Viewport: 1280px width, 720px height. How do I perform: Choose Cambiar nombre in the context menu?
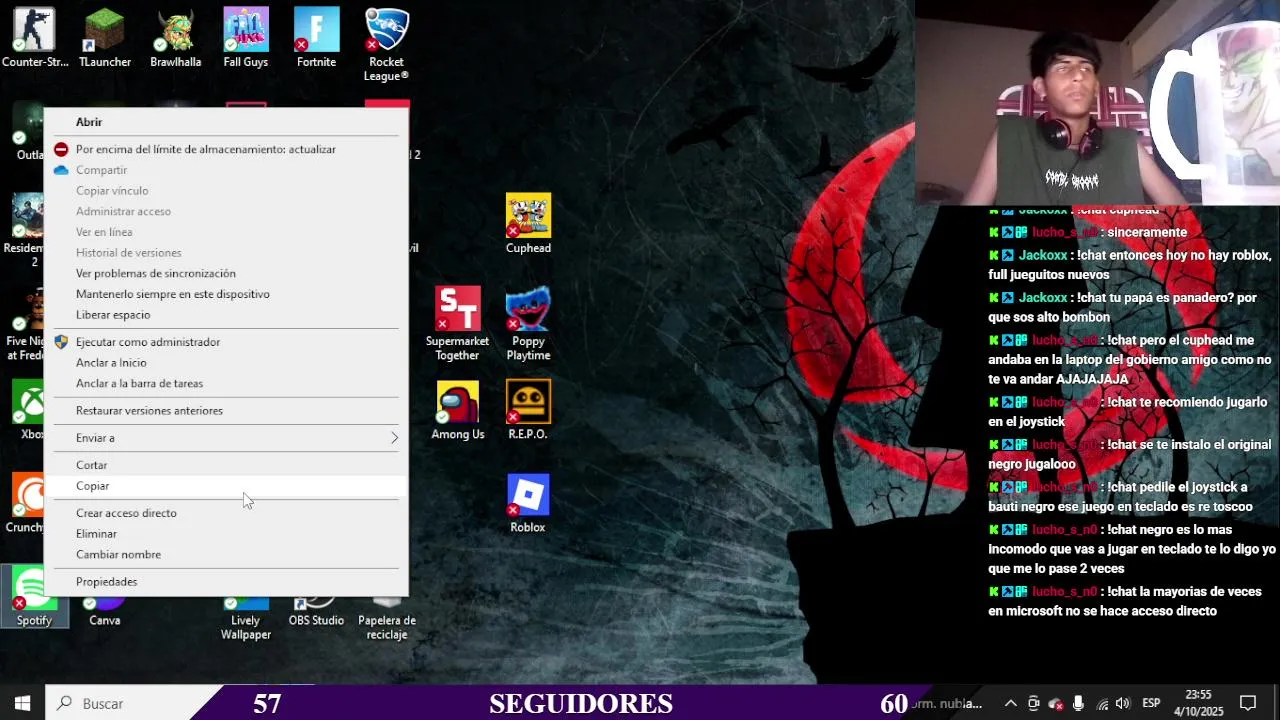tap(225, 554)
